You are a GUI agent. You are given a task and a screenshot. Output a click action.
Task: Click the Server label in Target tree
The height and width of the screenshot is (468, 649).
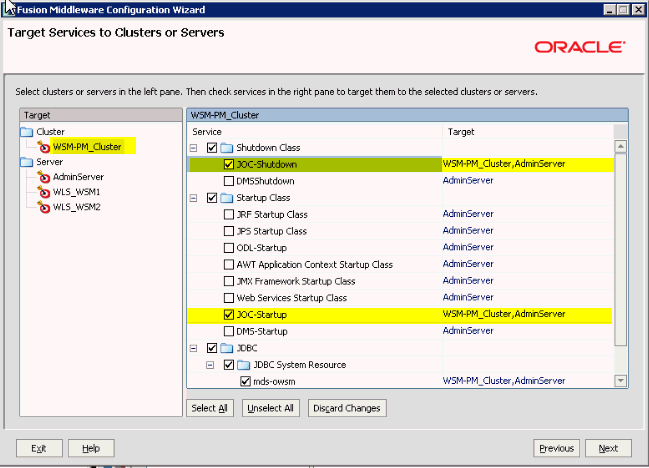50,162
